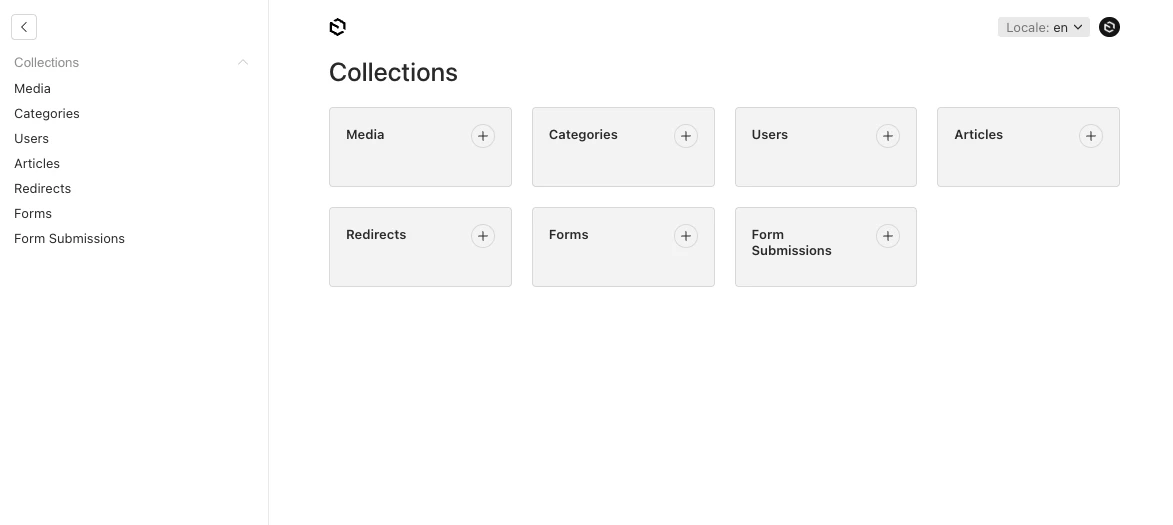
Task: Add a new User with plus icon
Action: click(888, 136)
